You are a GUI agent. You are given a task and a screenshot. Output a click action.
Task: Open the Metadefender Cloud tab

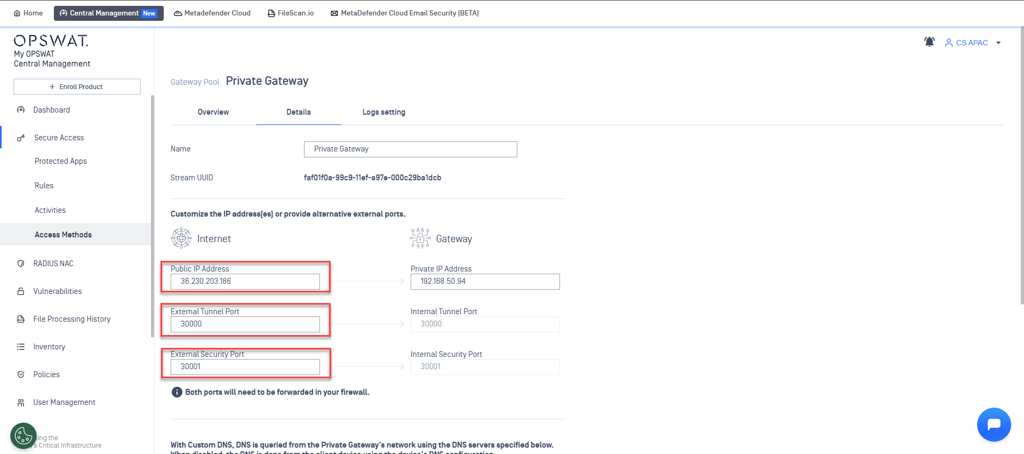tap(212, 13)
